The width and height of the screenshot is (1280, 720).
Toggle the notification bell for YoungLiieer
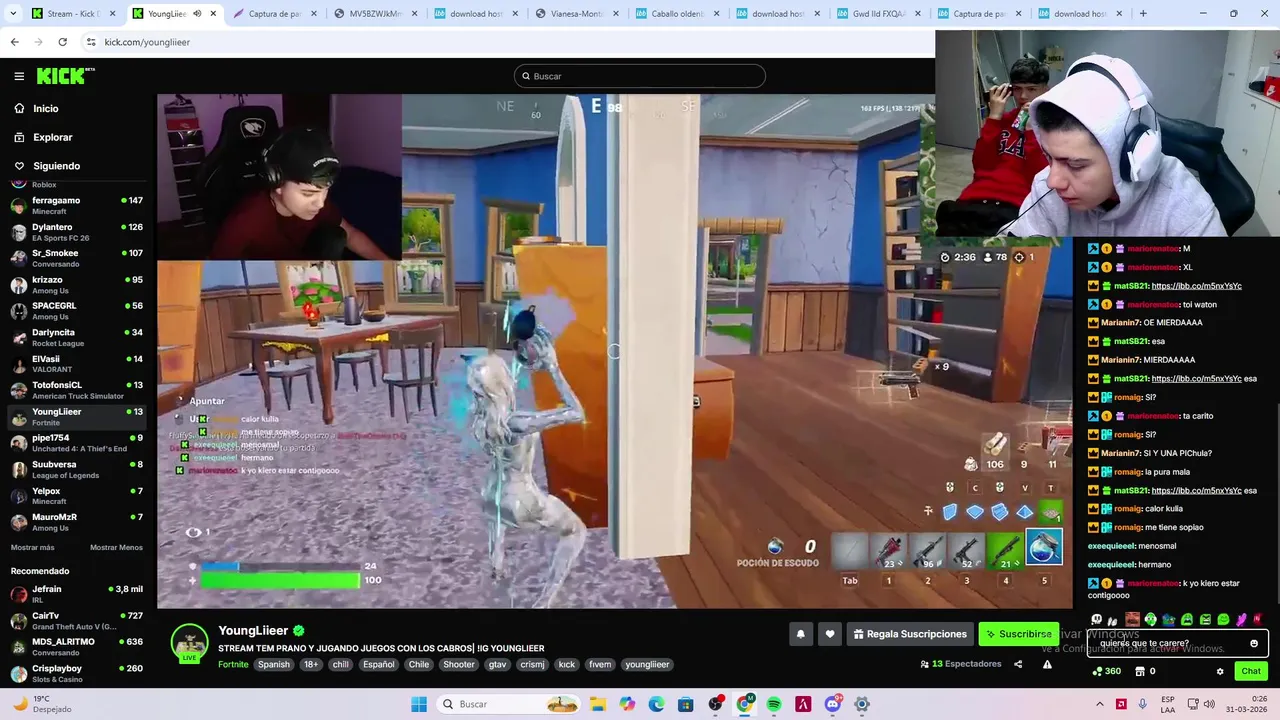[800, 634]
